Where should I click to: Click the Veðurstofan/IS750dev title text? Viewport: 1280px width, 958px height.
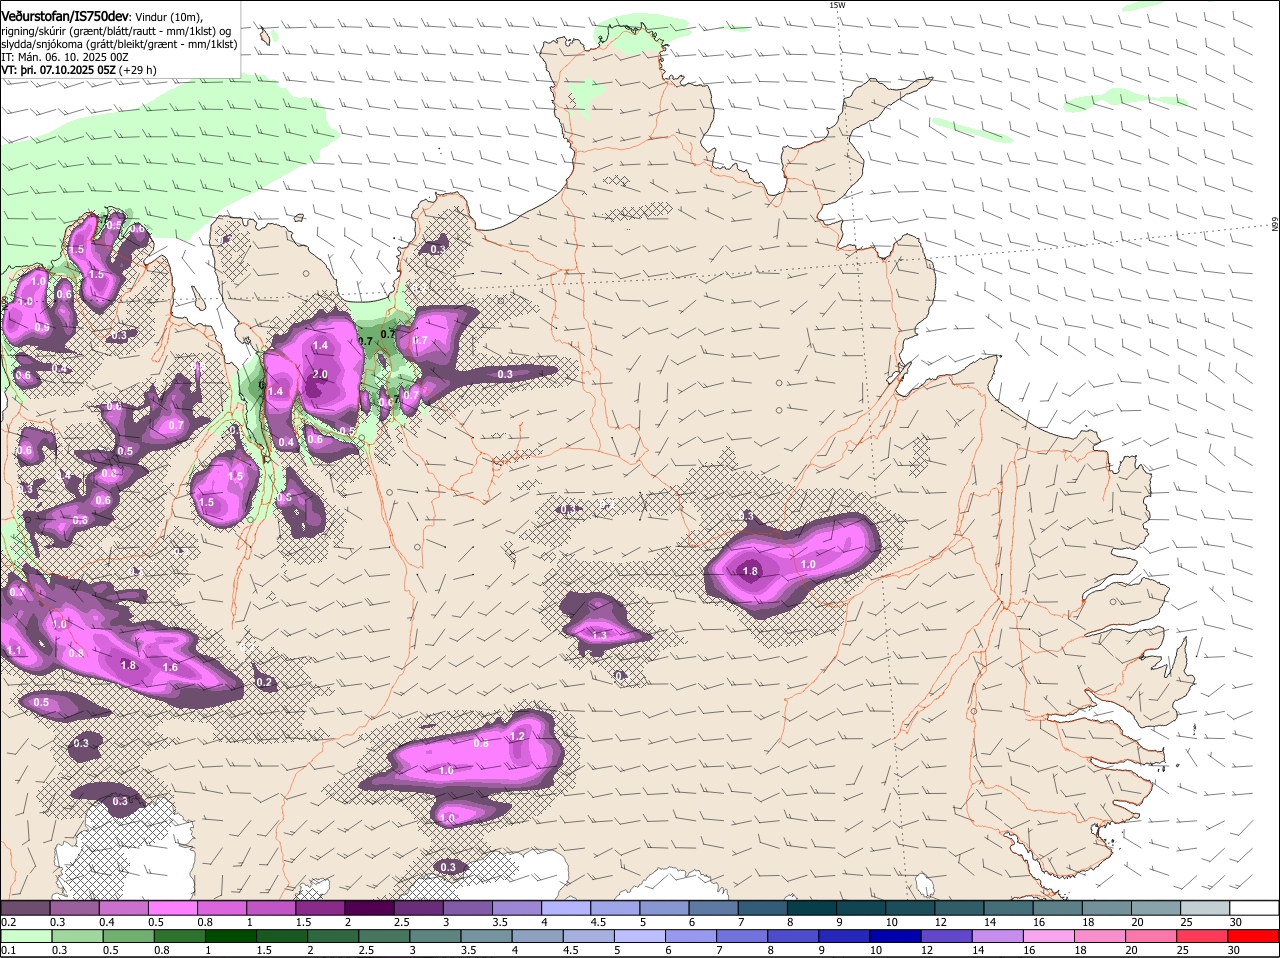click(x=65, y=17)
